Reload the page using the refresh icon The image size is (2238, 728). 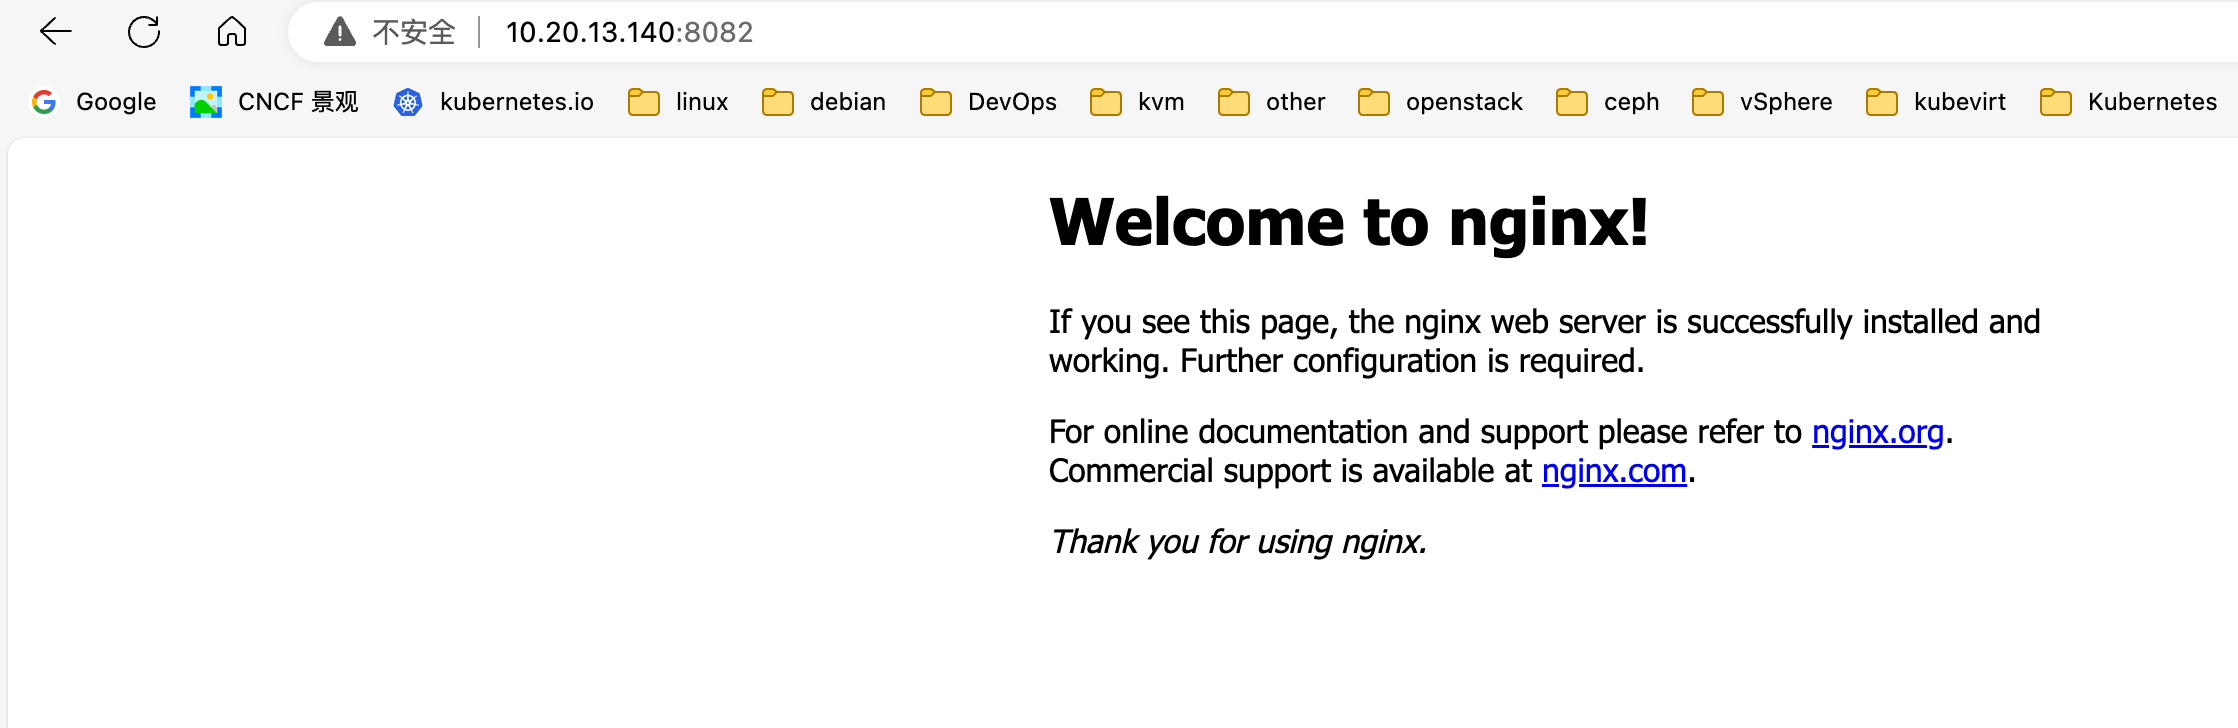pyautogui.click(x=144, y=32)
